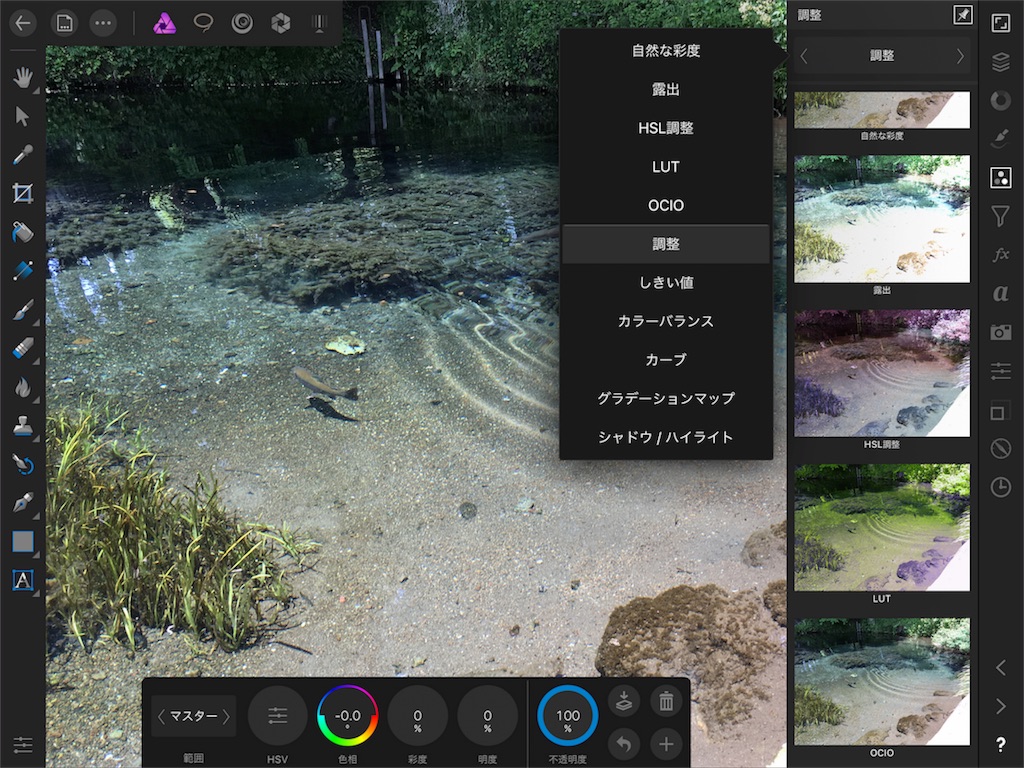Choose カラーバランス from the list
The width and height of the screenshot is (1024, 768).
[x=666, y=321]
